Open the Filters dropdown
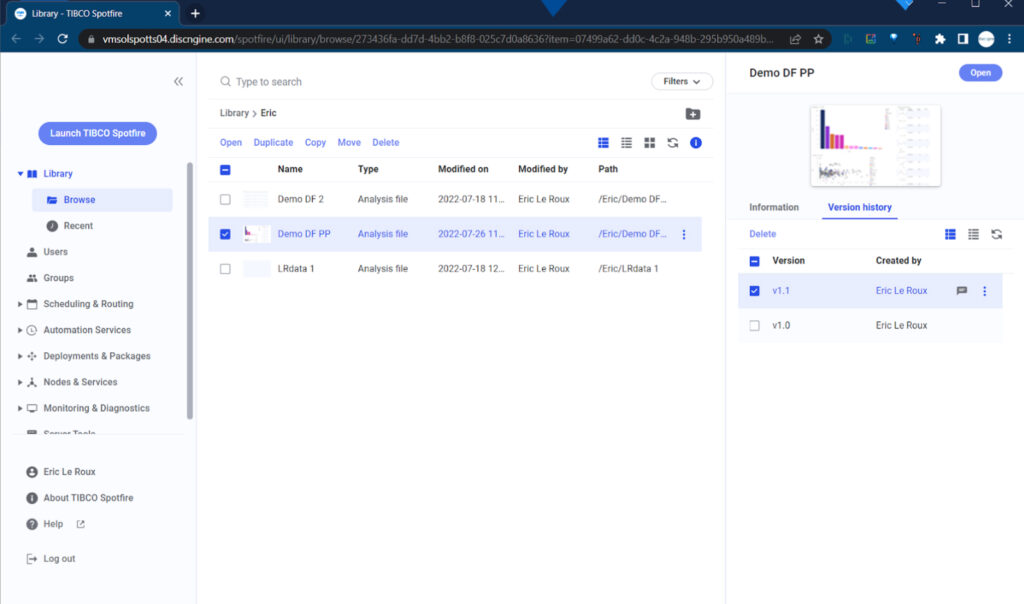This screenshot has height=604, width=1024. point(681,81)
